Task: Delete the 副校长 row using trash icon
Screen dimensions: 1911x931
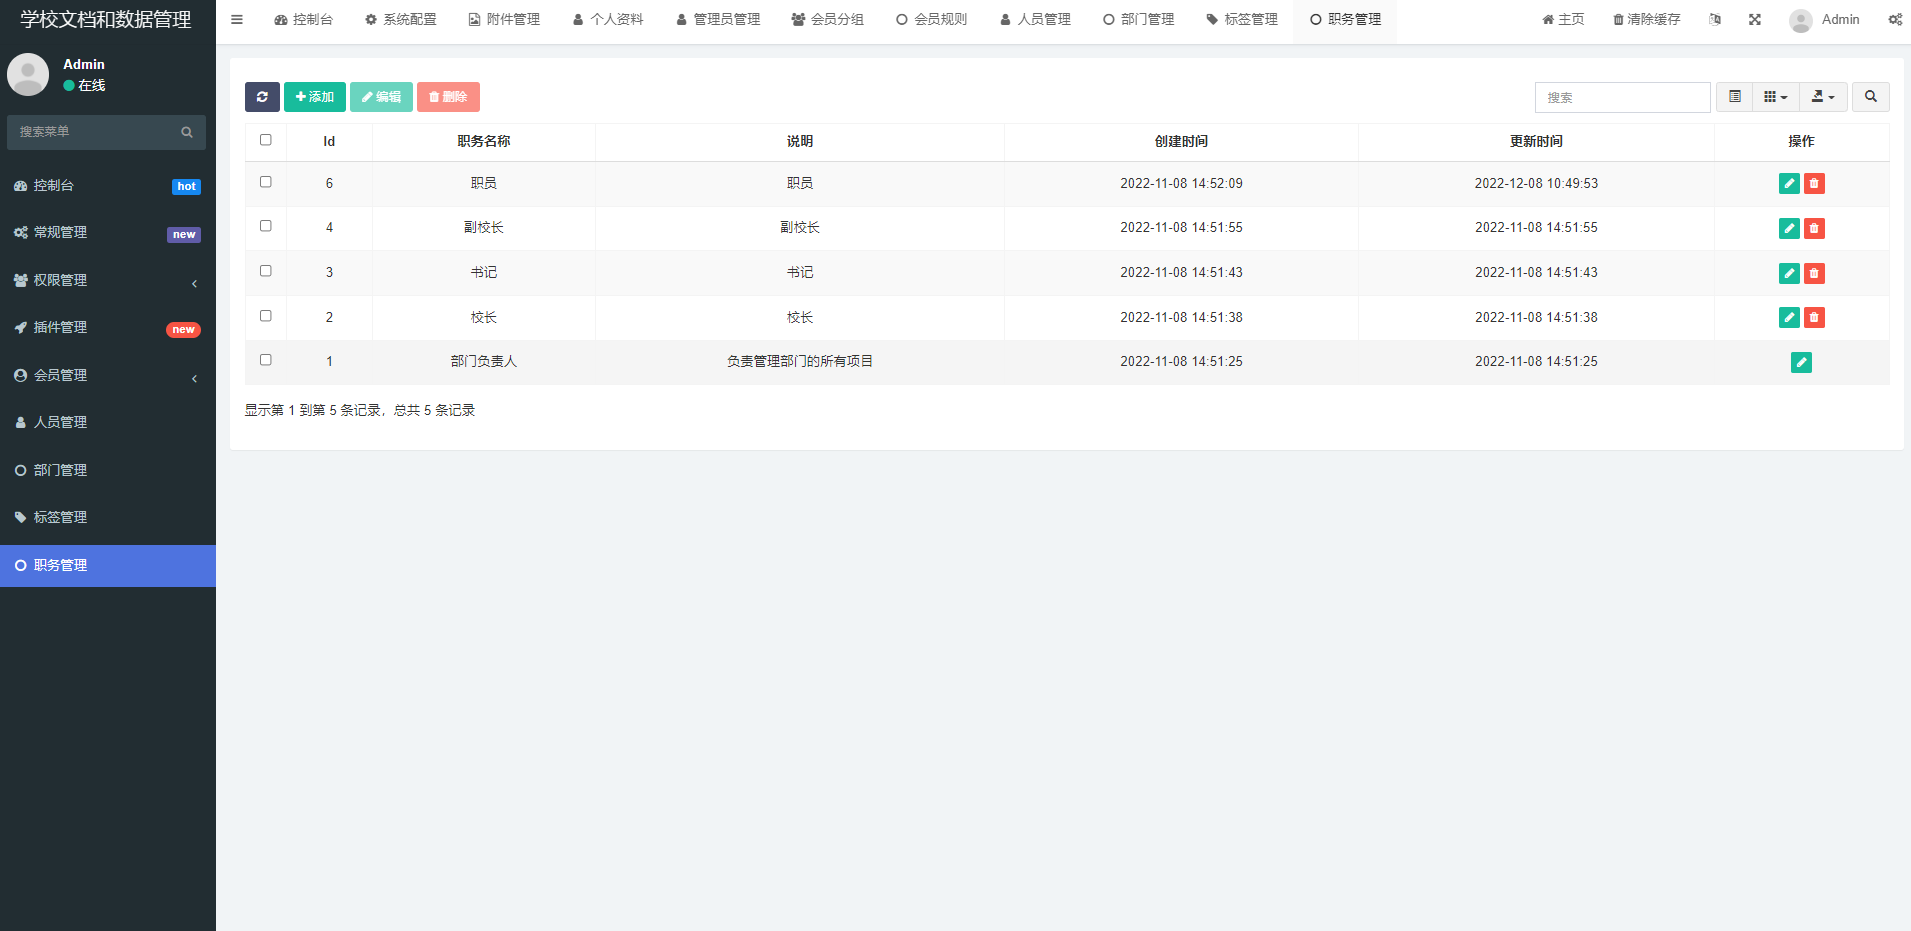Action: click(1814, 229)
